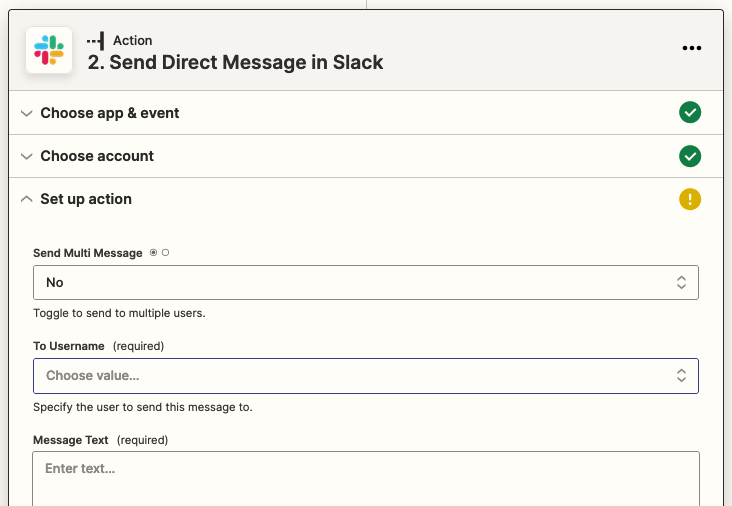Click the step title Send Direct Message in Slack
Viewport: 732px width, 506px height.
pyautogui.click(x=235, y=62)
